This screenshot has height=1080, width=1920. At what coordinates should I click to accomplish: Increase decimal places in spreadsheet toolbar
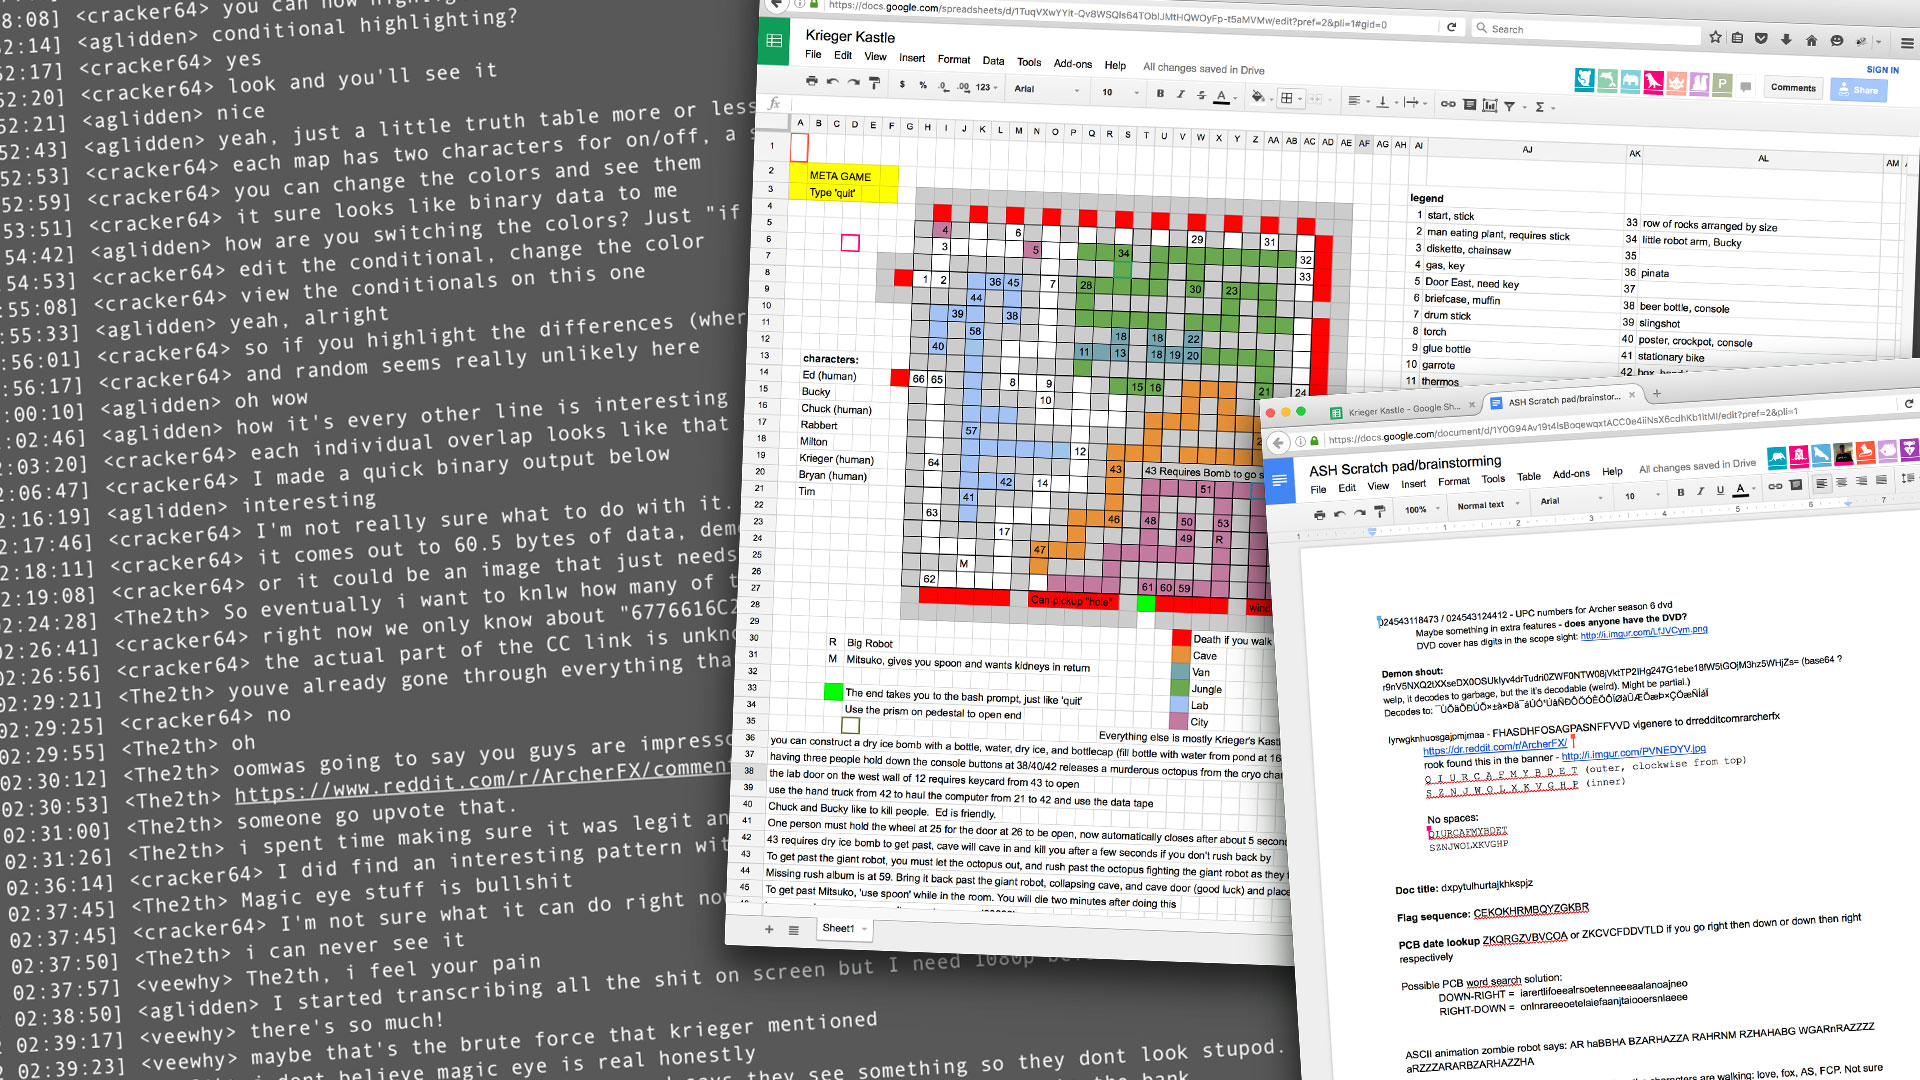point(963,87)
